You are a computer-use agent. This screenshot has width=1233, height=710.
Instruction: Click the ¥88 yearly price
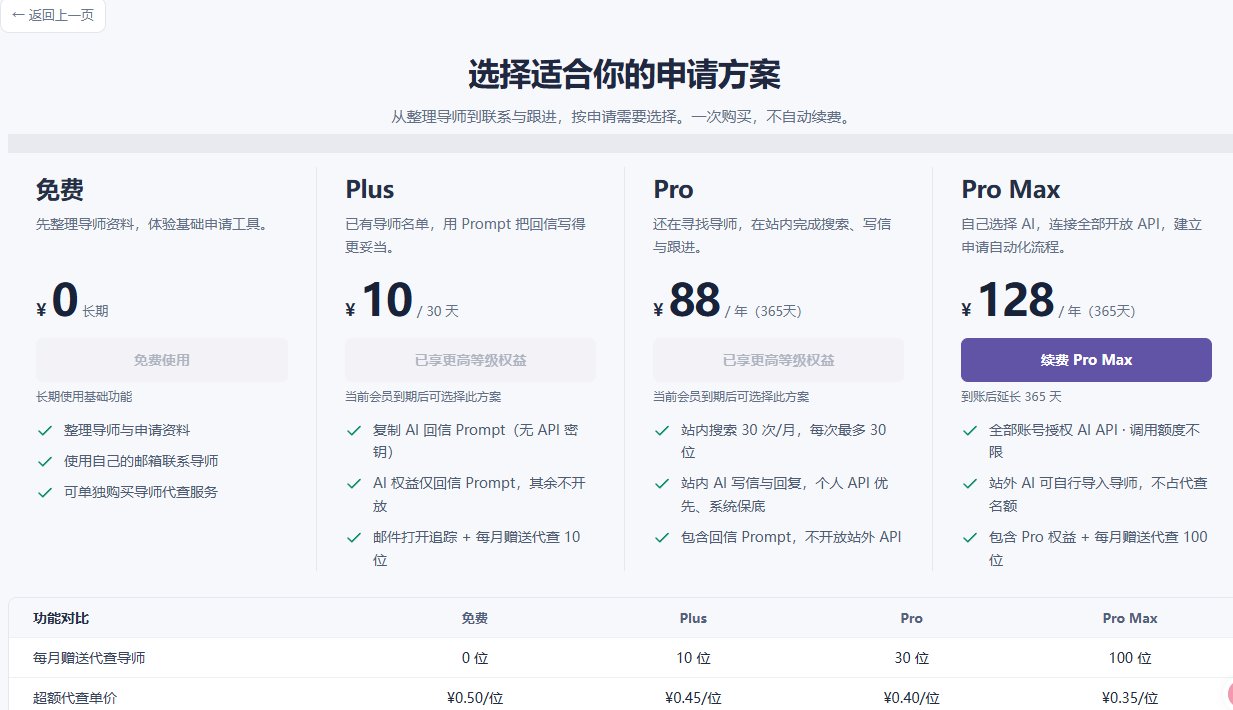(727, 301)
